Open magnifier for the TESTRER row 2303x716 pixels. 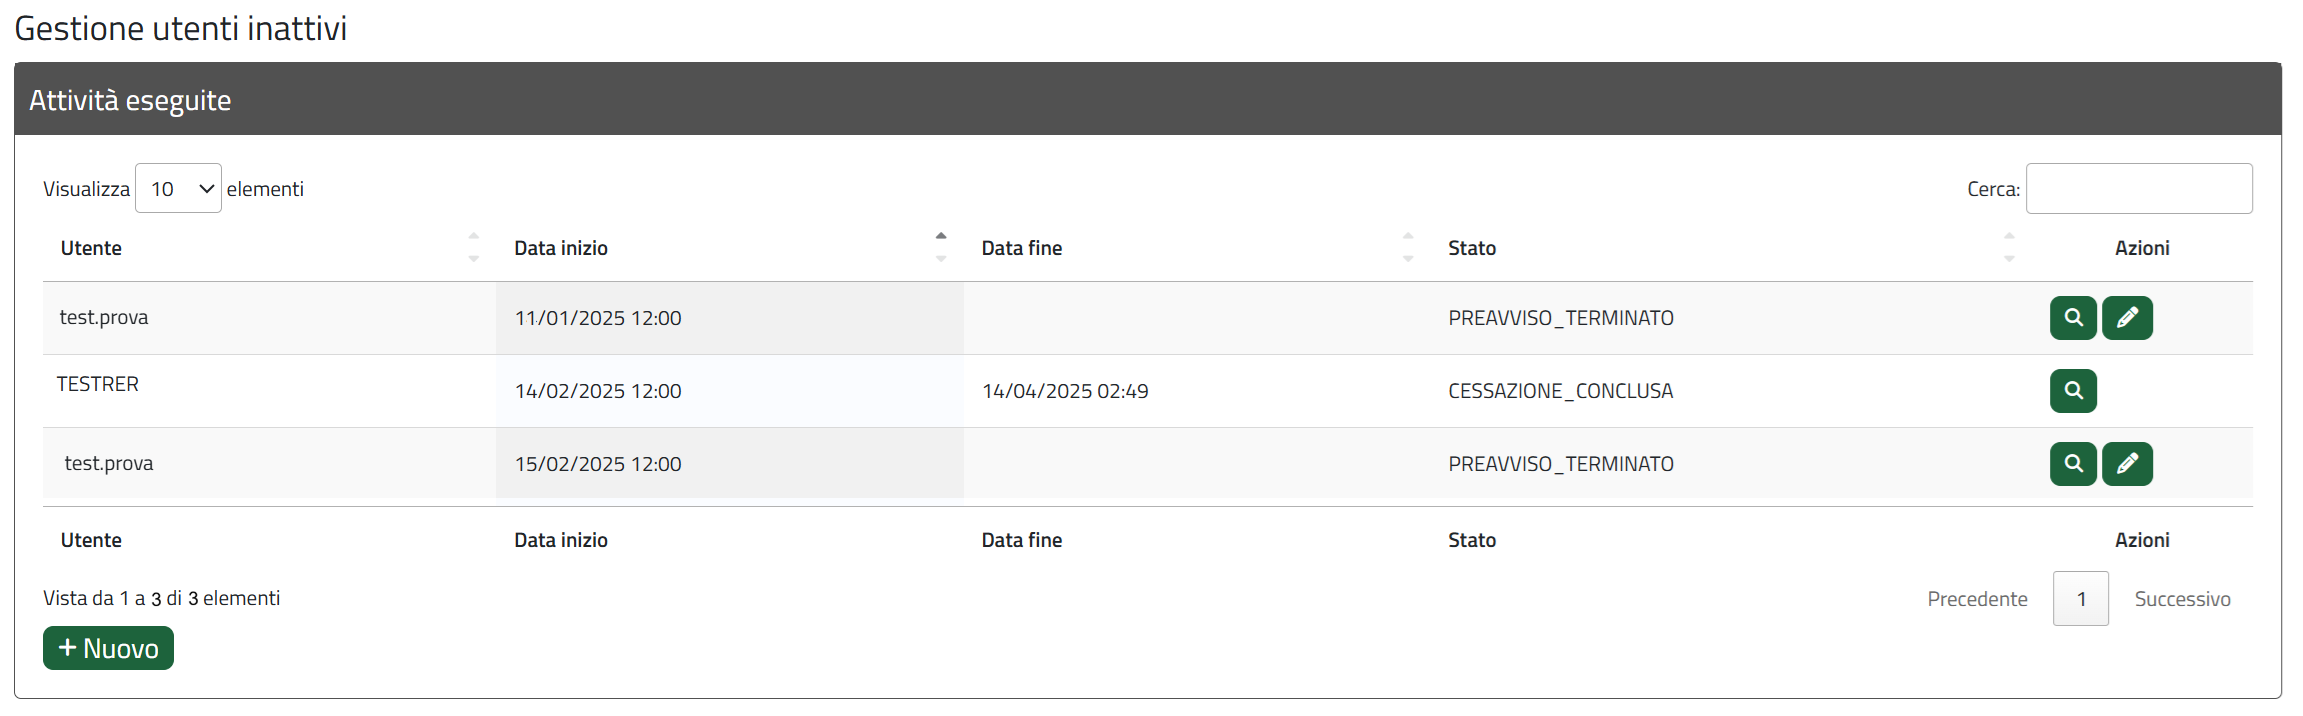coord(2073,391)
